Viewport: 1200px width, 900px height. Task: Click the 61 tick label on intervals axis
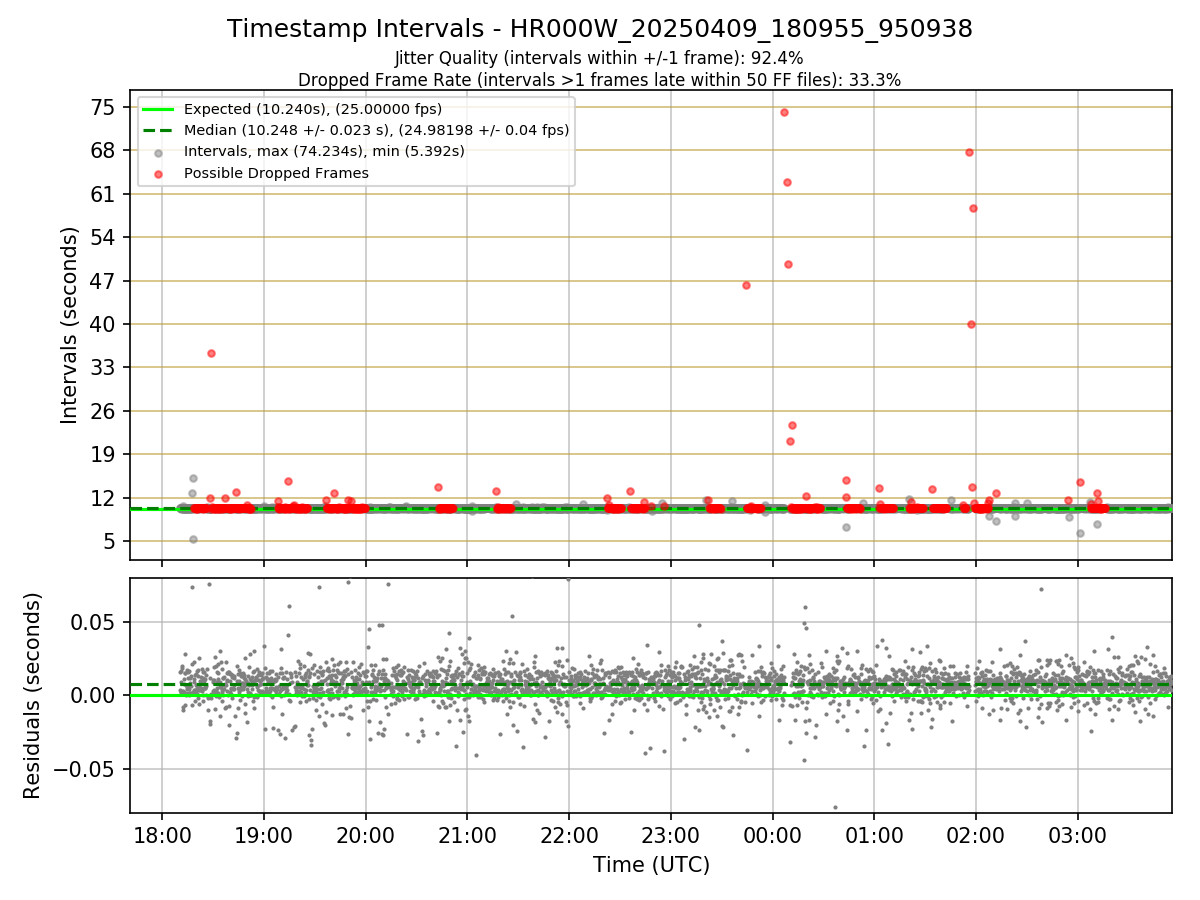pyautogui.click(x=104, y=194)
